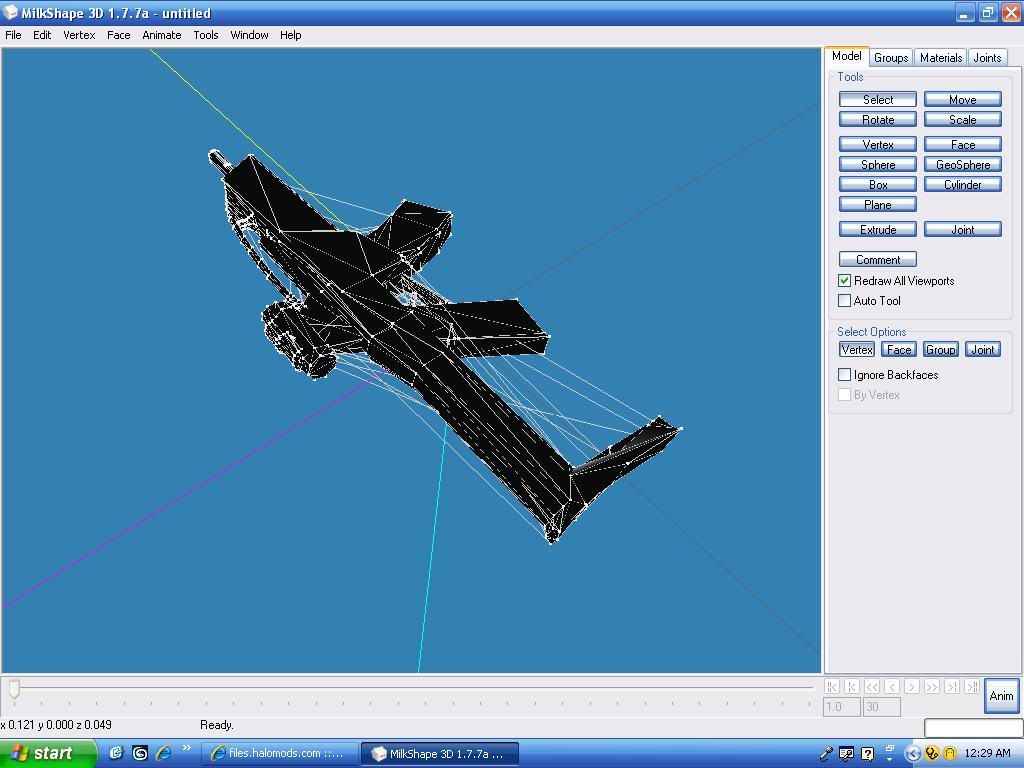Image resolution: width=1024 pixels, height=768 pixels.
Task: Choose the Face creation tool in Tools
Action: coord(963,144)
